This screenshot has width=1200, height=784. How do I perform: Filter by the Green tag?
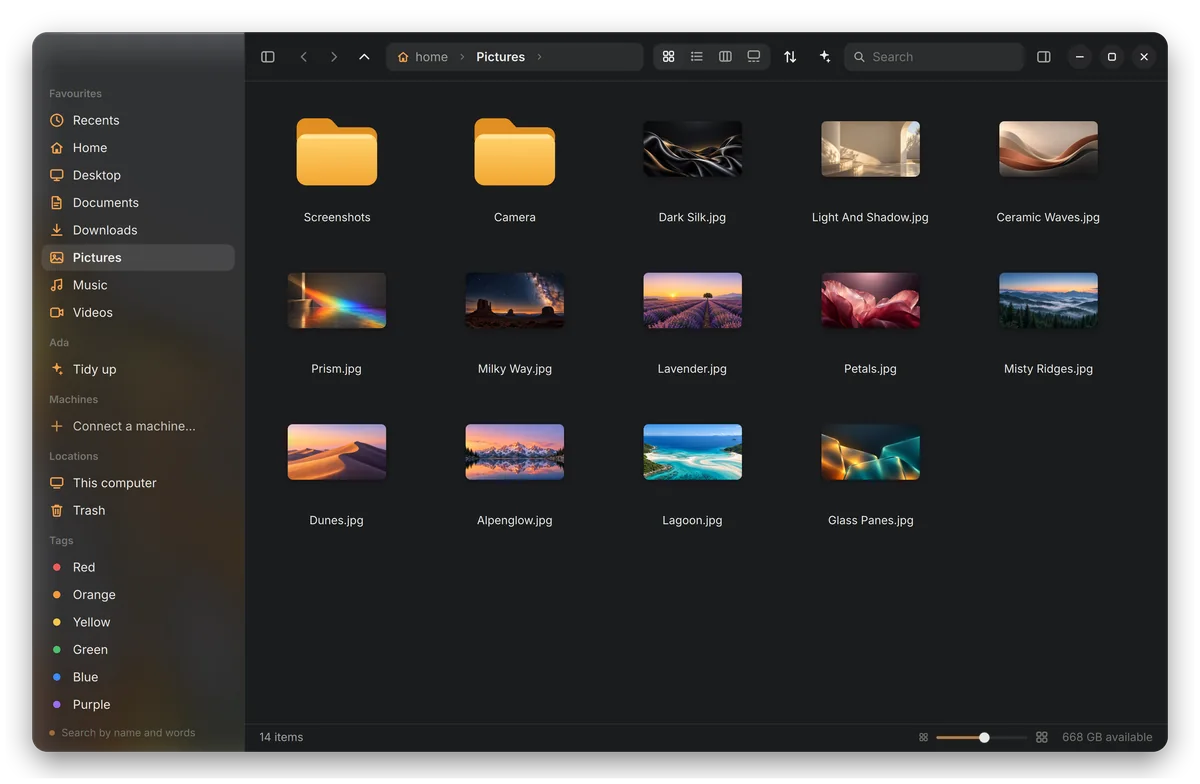[x=138, y=649]
